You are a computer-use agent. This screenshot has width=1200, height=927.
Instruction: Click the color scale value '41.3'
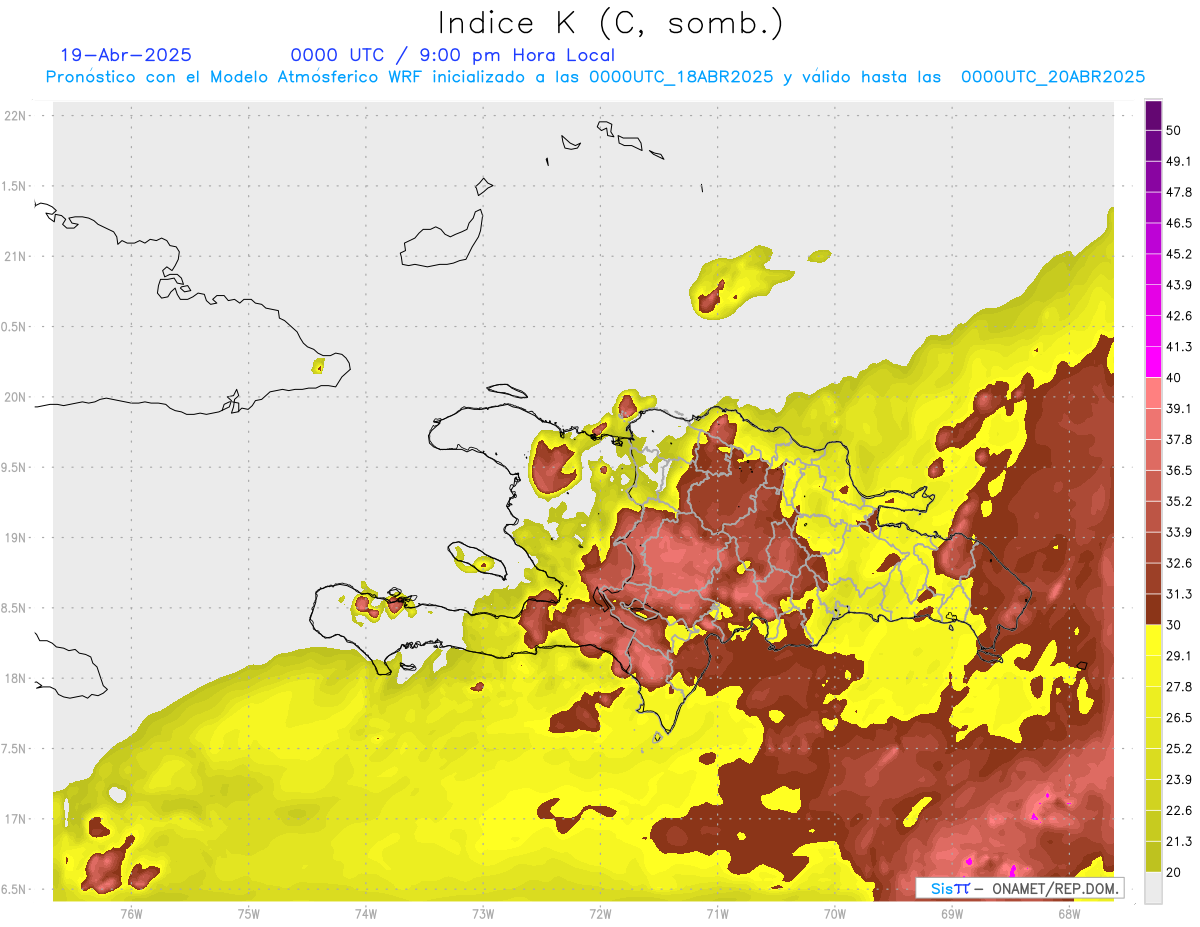[x=1179, y=347]
